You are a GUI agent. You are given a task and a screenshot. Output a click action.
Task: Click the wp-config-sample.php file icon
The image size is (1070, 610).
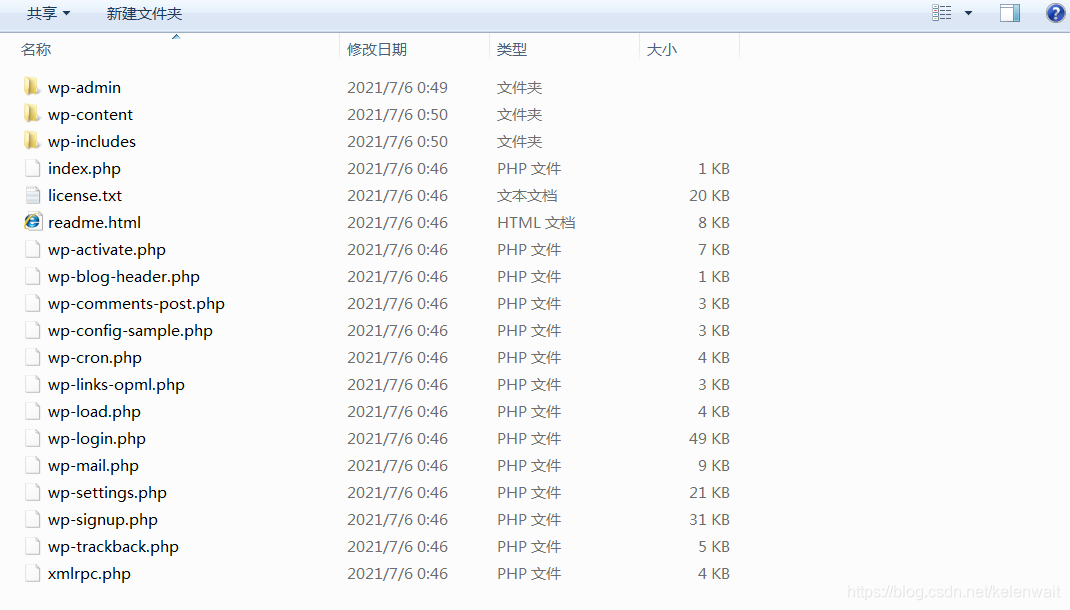(32, 330)
